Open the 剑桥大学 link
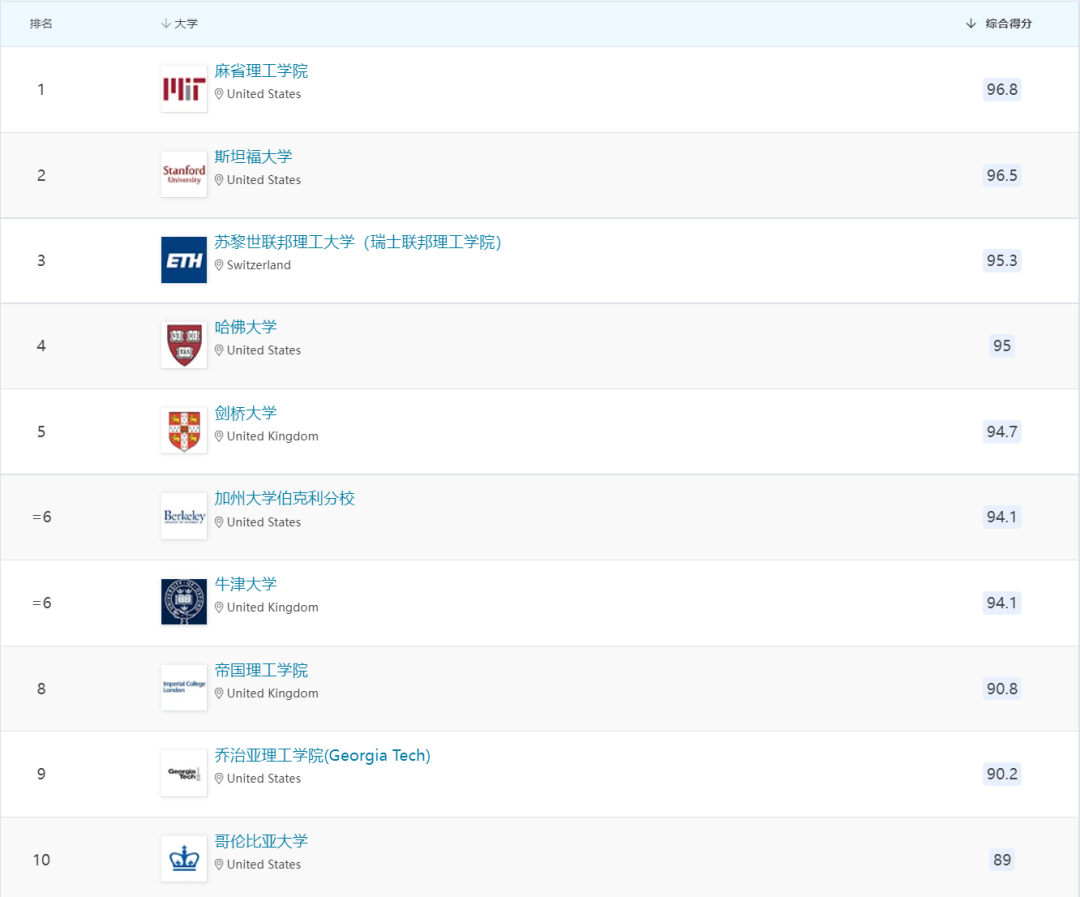 click(x=245, y=413)
